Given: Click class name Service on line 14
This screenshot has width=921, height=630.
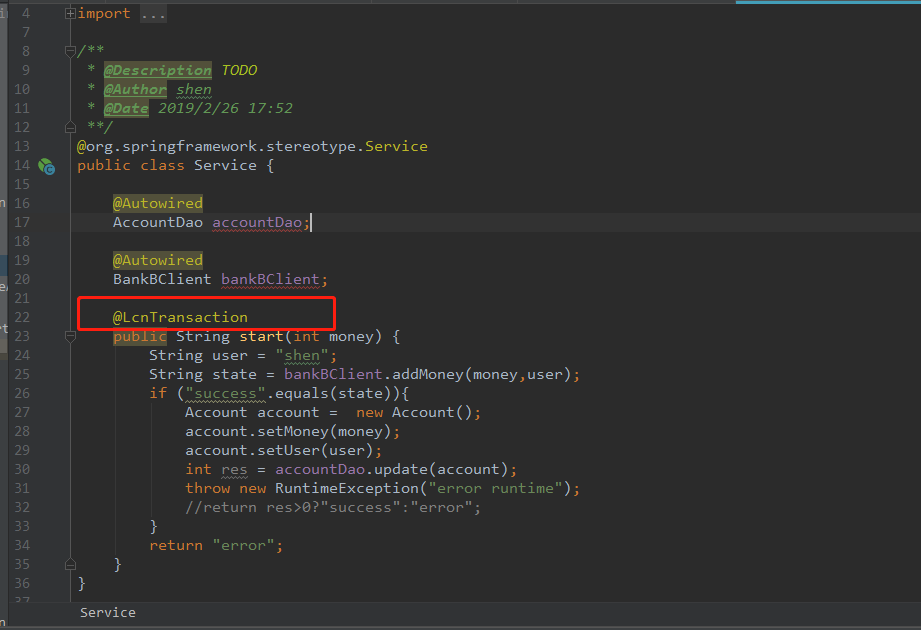Looking at the screenshot, I should coord(226,166).
